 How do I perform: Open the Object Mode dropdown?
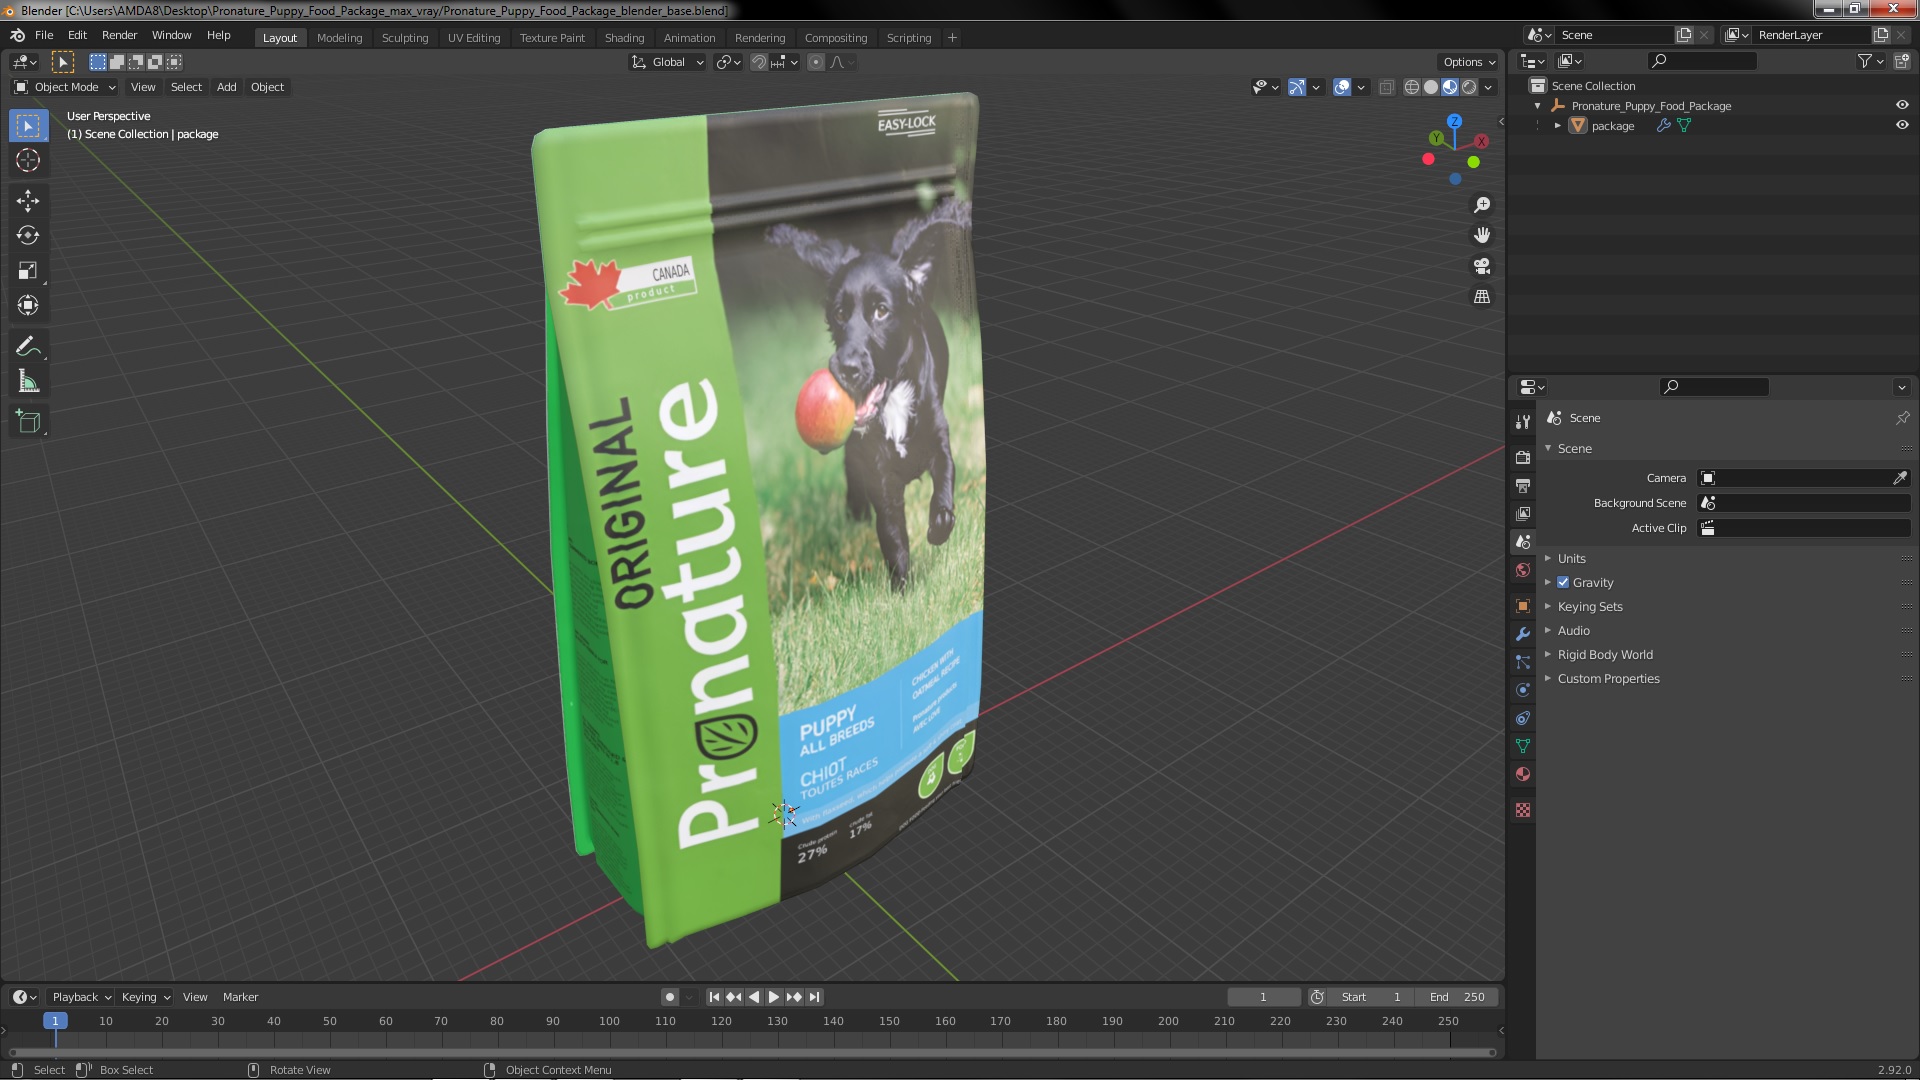(65, 87)
